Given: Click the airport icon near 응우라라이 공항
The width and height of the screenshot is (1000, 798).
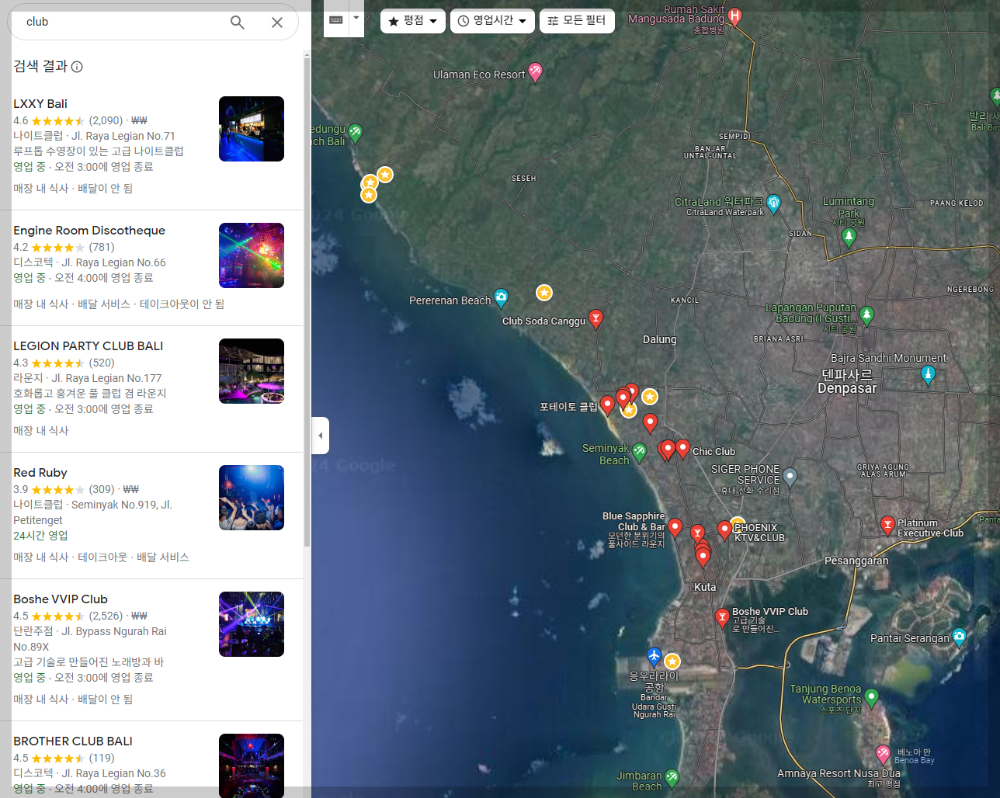Looking at the screenshot, I should [654, 655].
